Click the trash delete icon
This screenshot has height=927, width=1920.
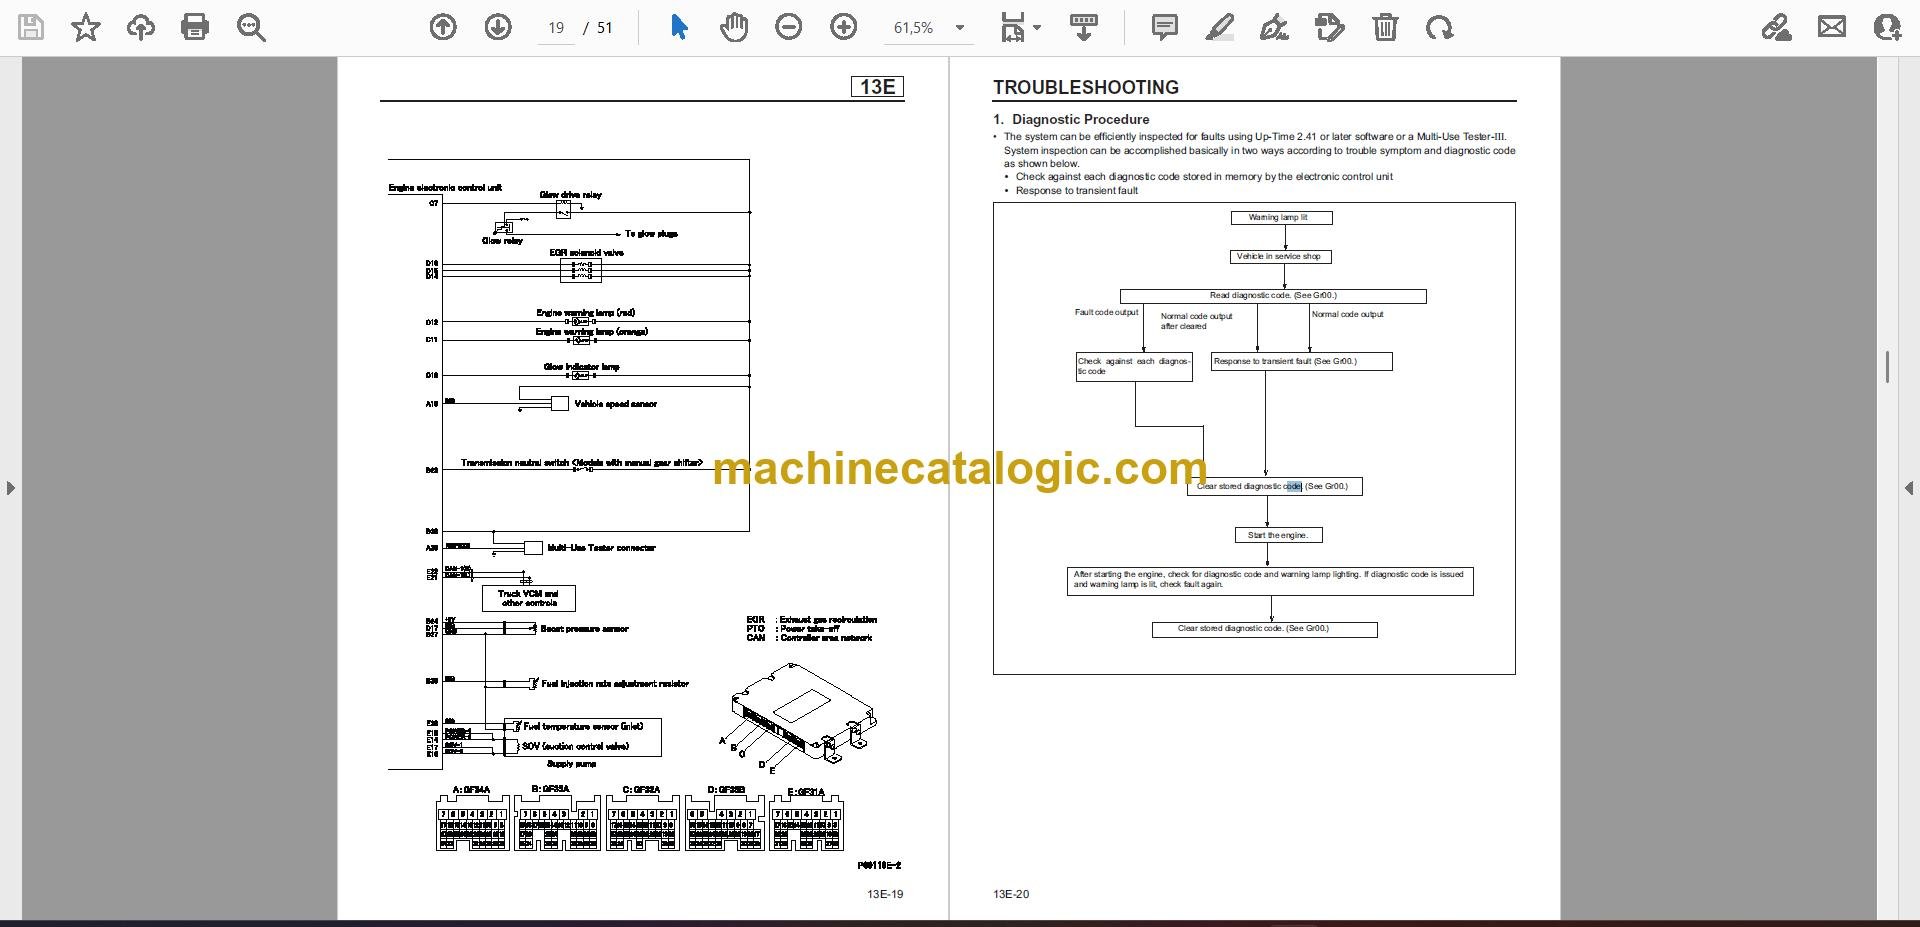point(1385,27)
